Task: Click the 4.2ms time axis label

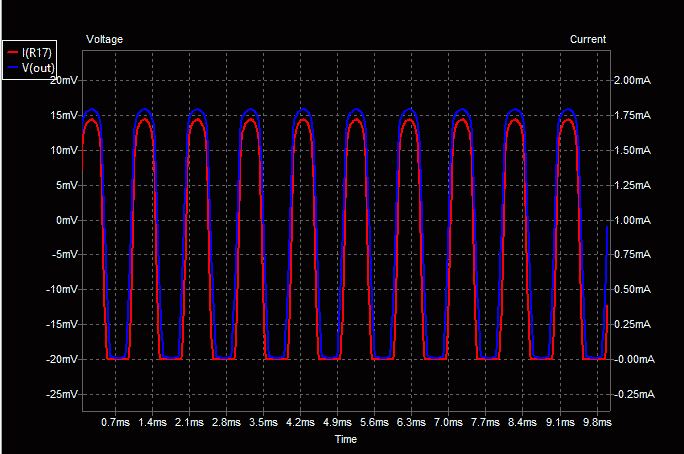Action: click(x=300, y=422)
